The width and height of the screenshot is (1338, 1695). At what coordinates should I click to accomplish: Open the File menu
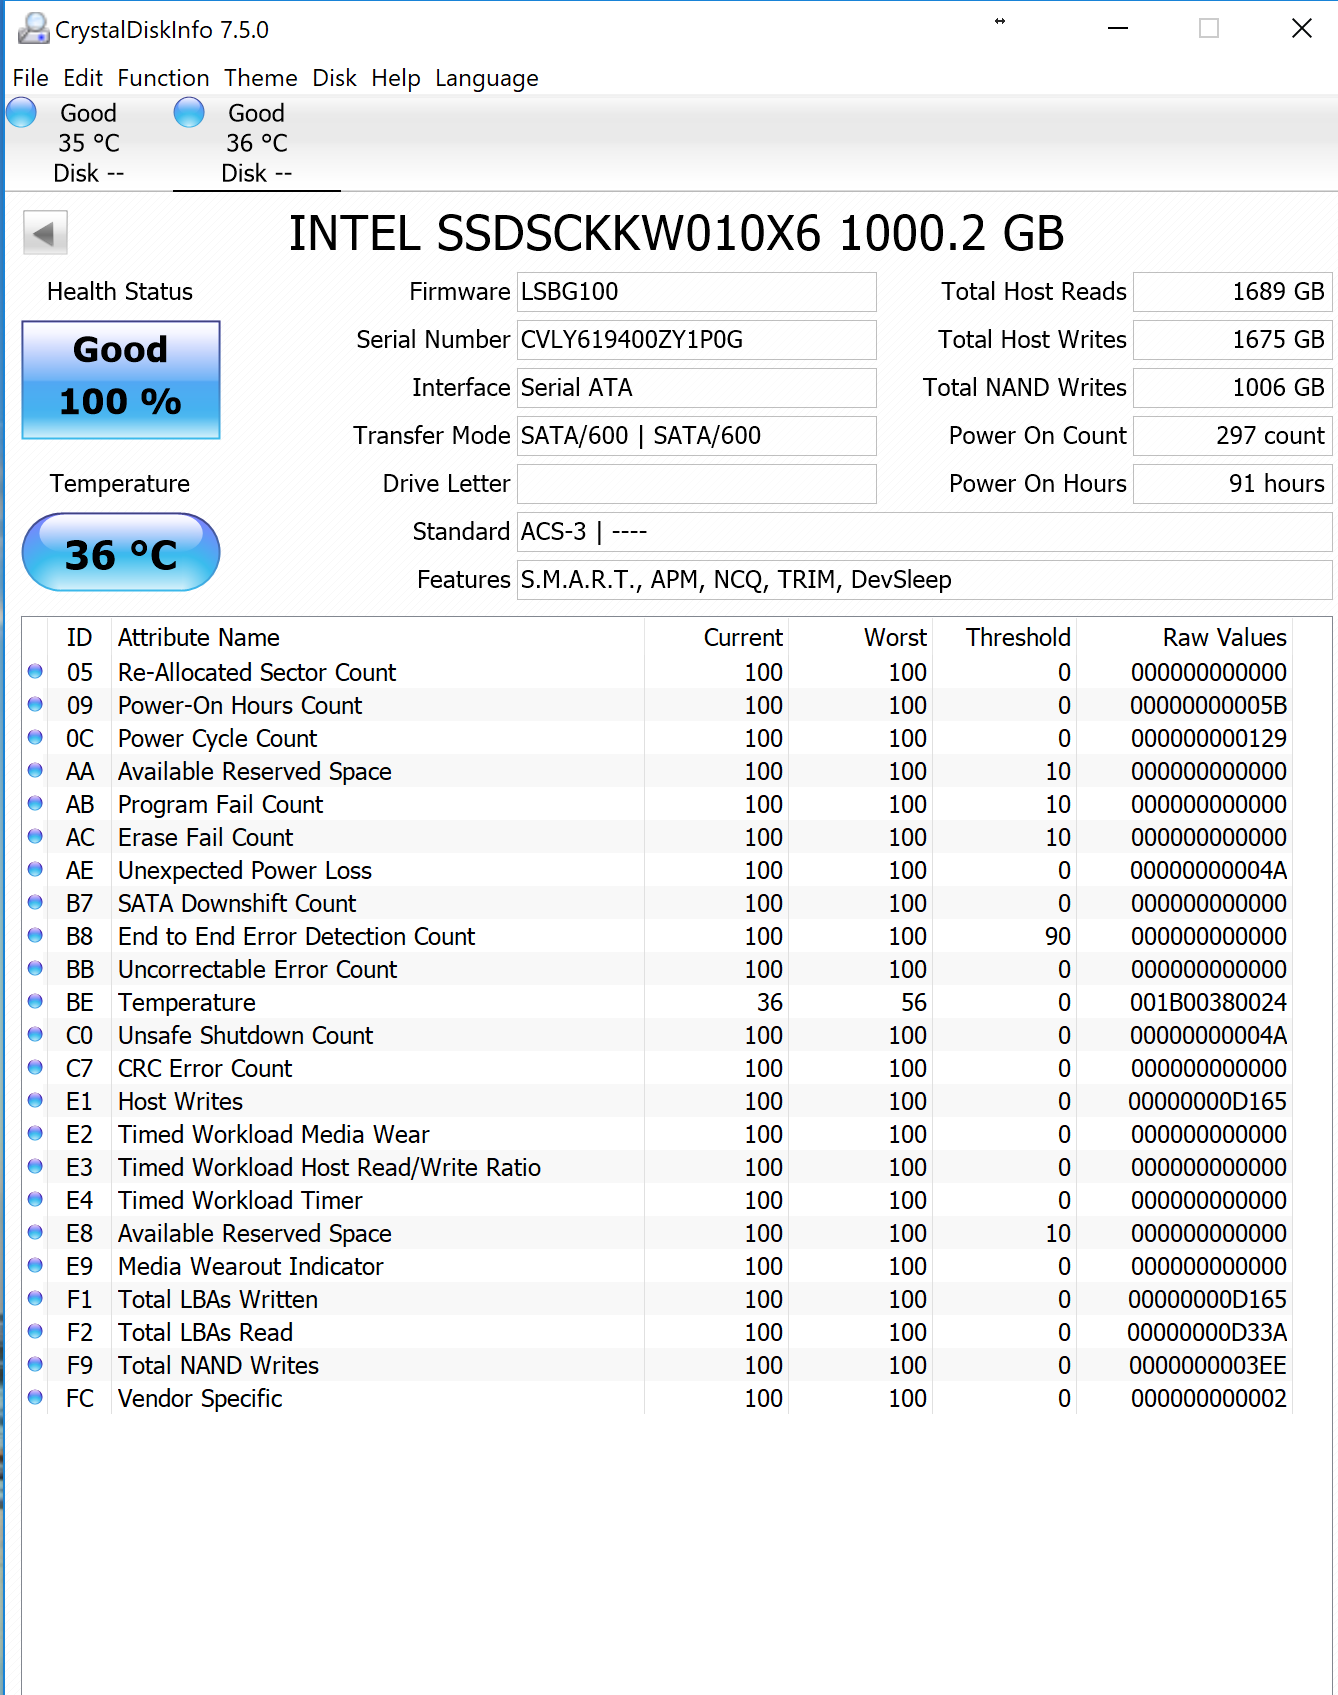click(30, 78)
